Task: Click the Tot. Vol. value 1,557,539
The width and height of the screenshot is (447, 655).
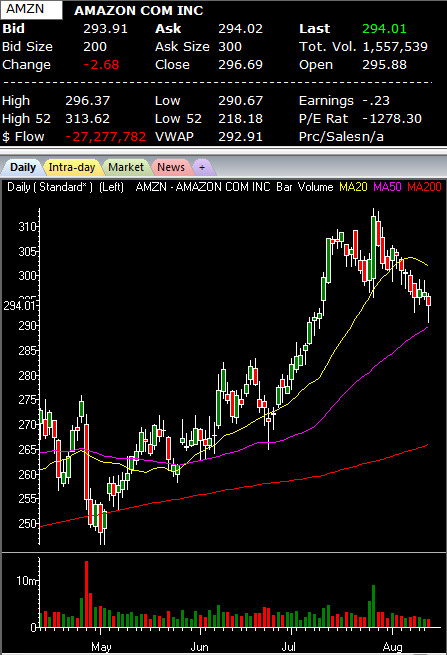Action: [395, 47]
